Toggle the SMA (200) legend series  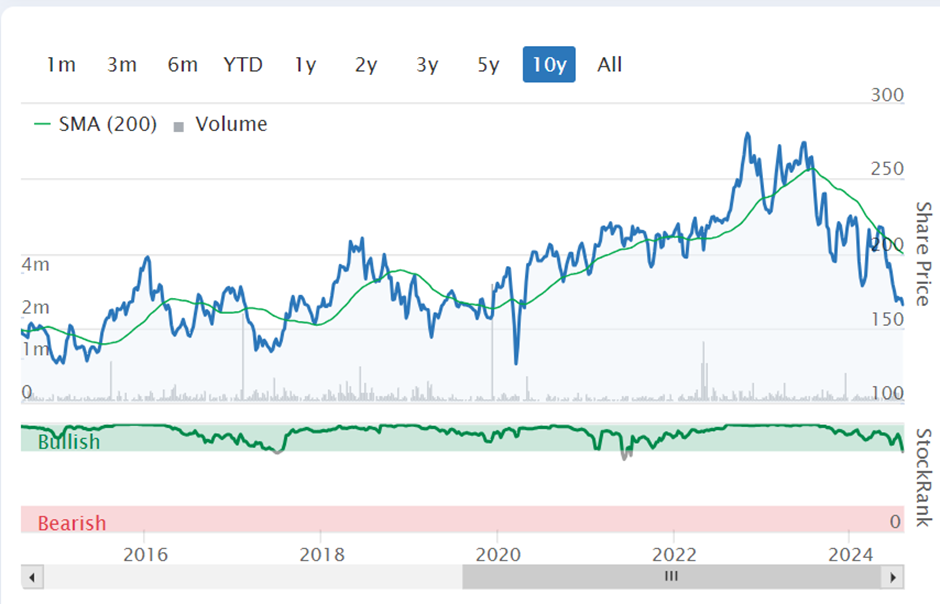[x=96, y=124]
